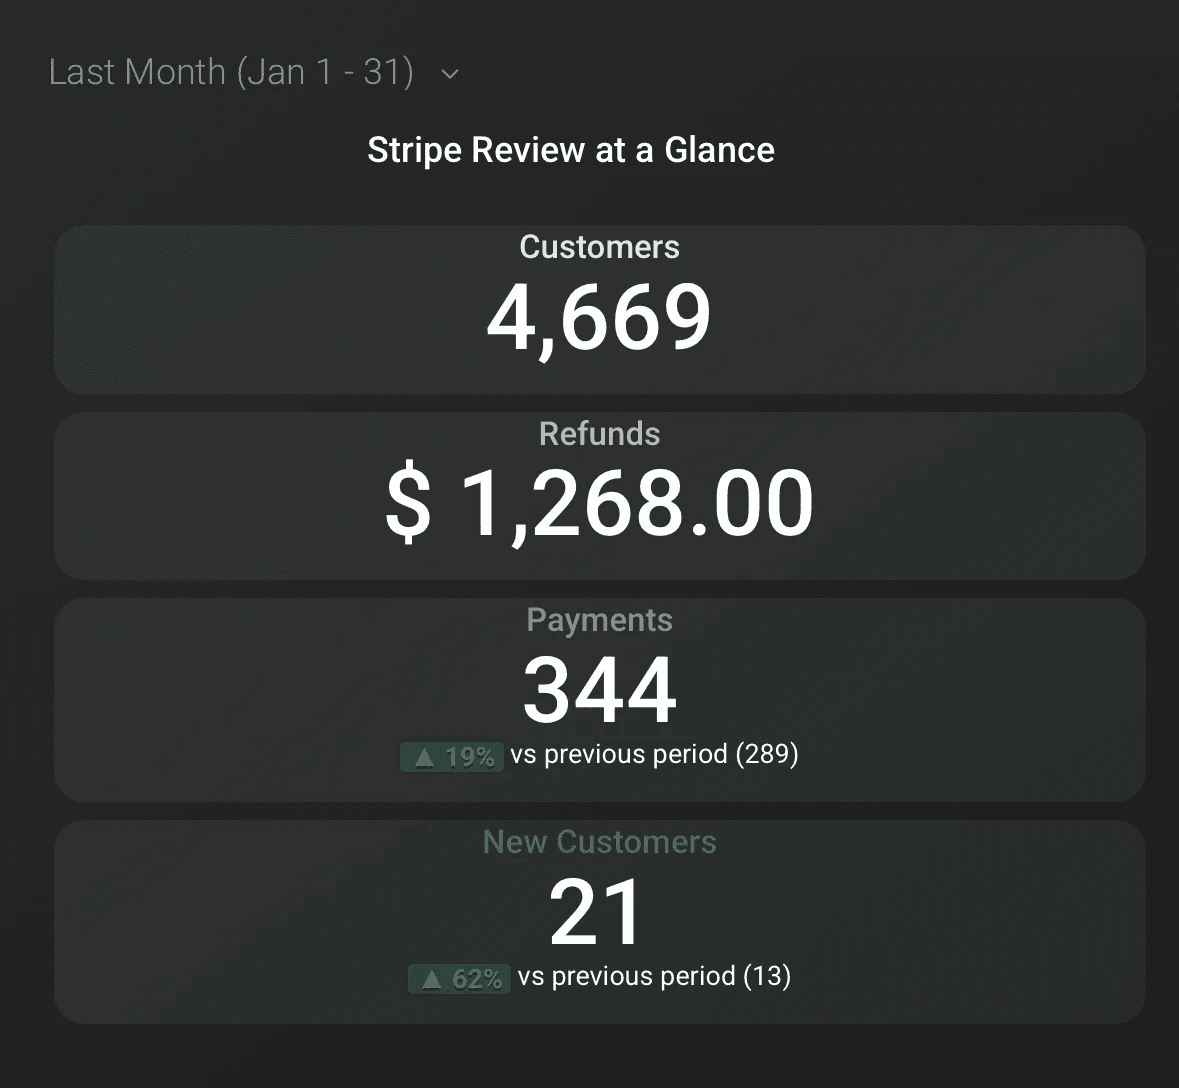Click the 344 payments value
The width and height of the screenshot is (1179, 1088).
pos(599,689)
